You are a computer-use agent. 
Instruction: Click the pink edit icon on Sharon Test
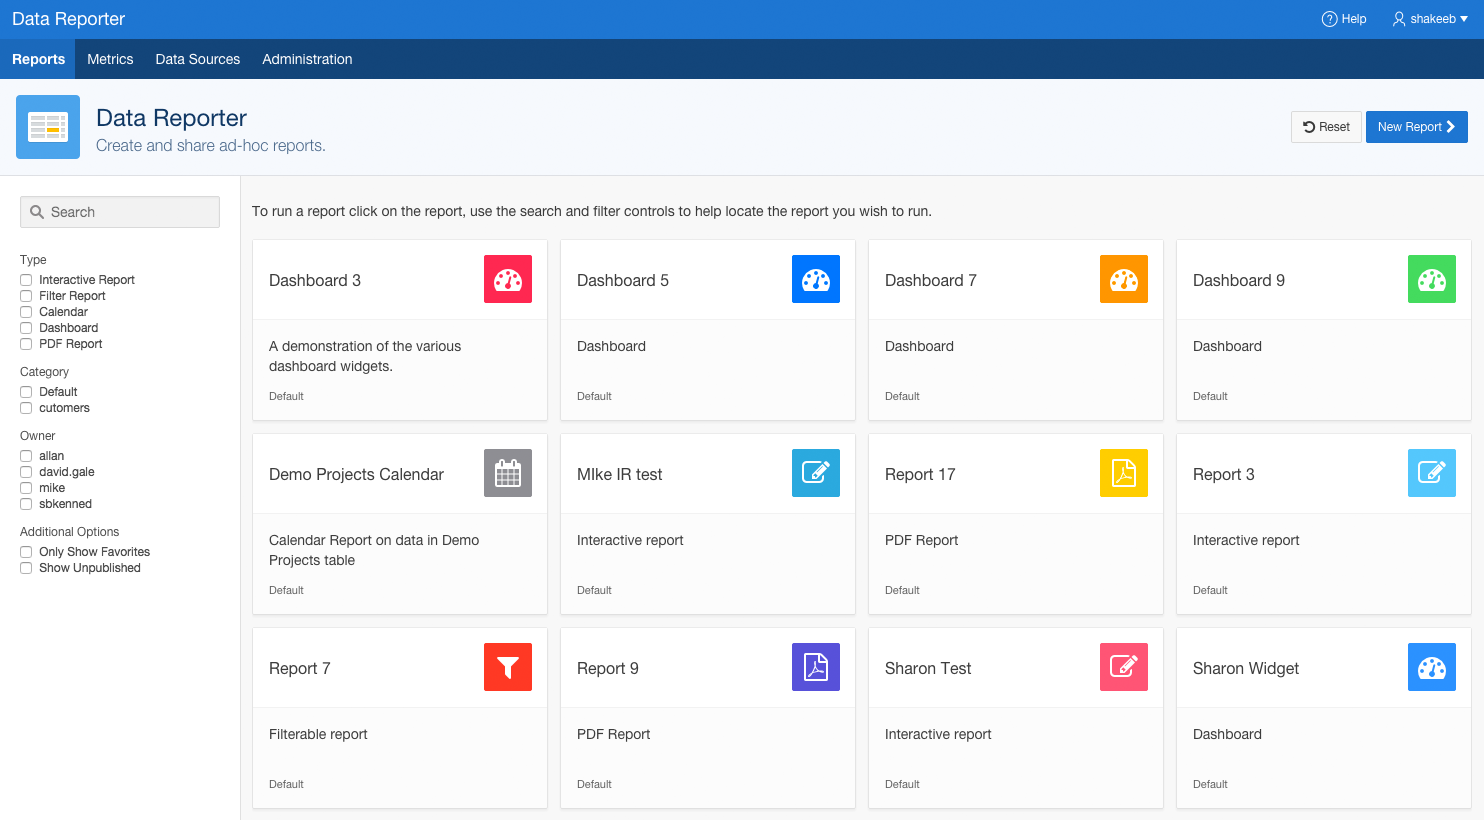1124,667
